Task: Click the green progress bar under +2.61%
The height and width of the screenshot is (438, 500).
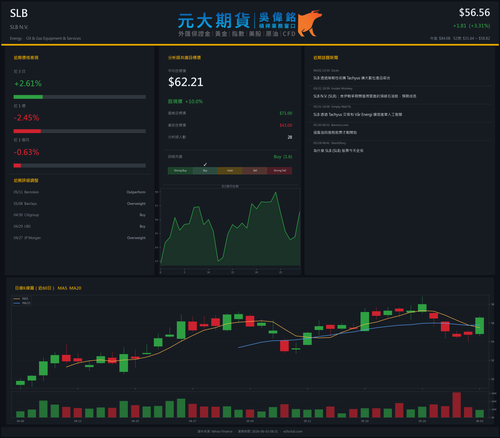Action: pos(28,97)
